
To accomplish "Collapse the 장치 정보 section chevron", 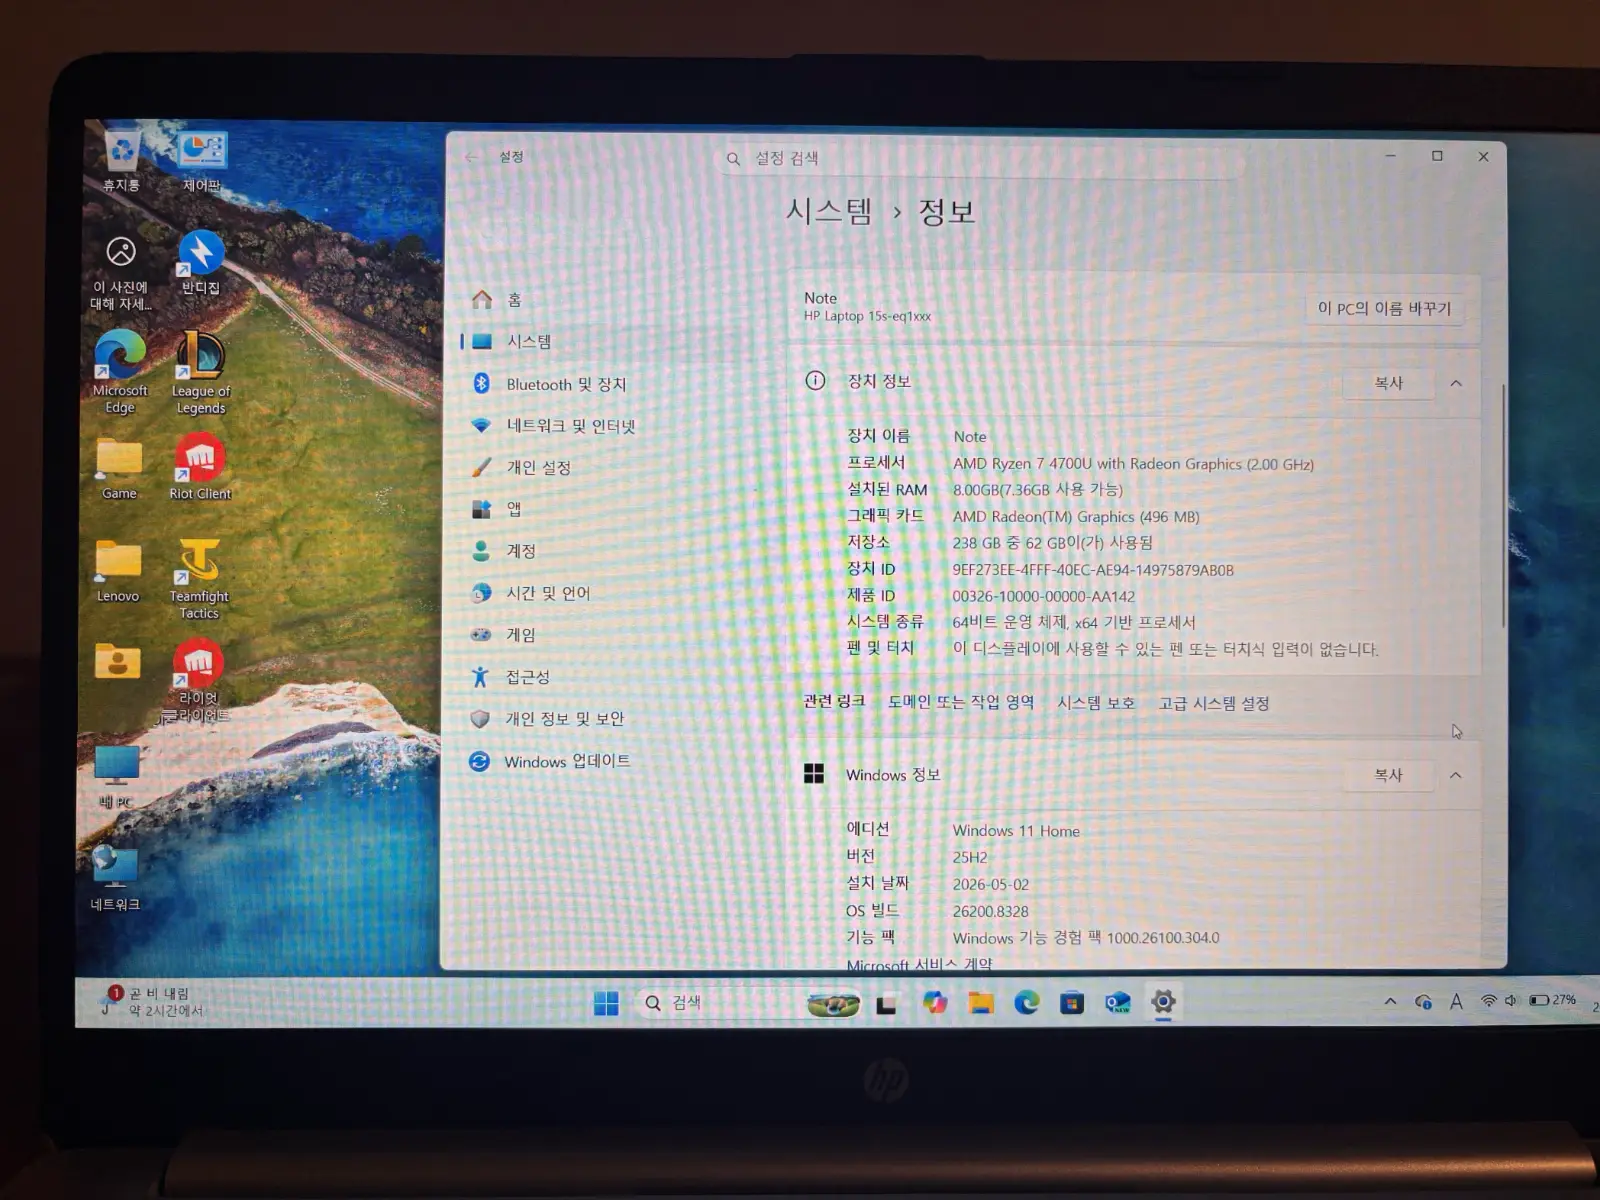I will coord(1456,383).
